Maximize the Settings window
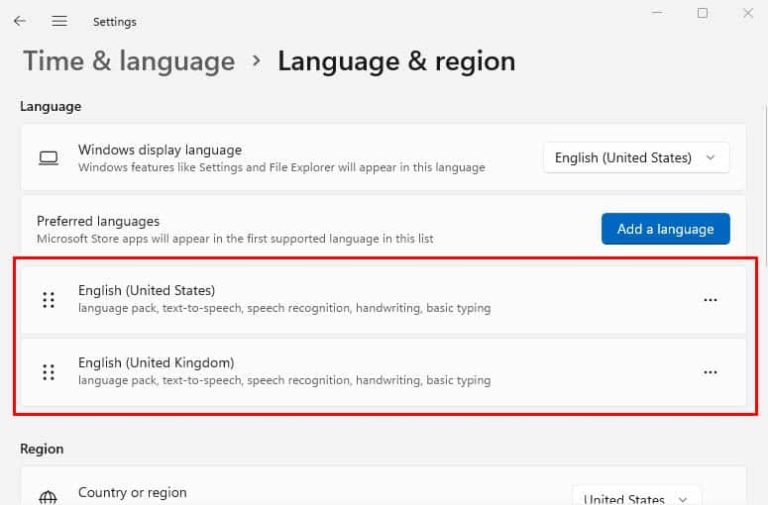Screen dimensions: 768x505 [x=702, y=14]
